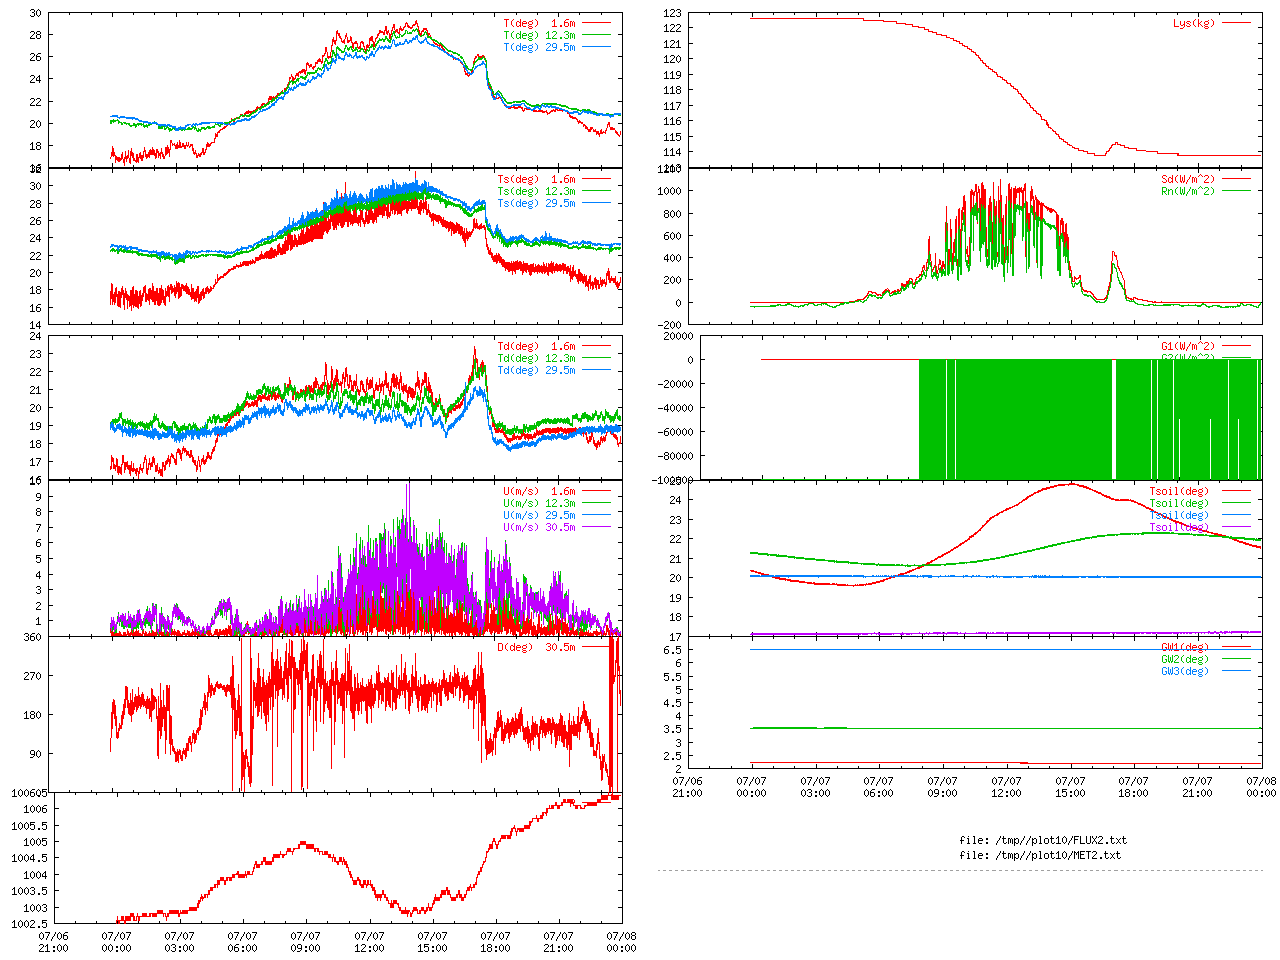Select the "800" radiation axis tick label

coord(672,214)
